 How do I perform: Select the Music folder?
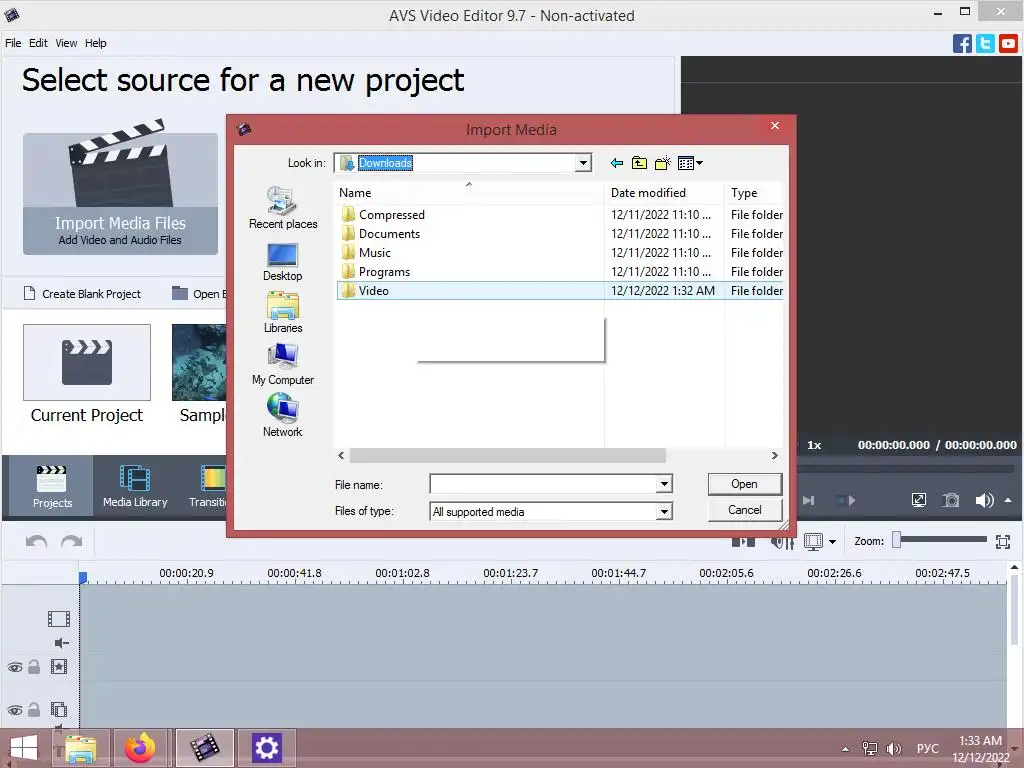tap(366, 253)
